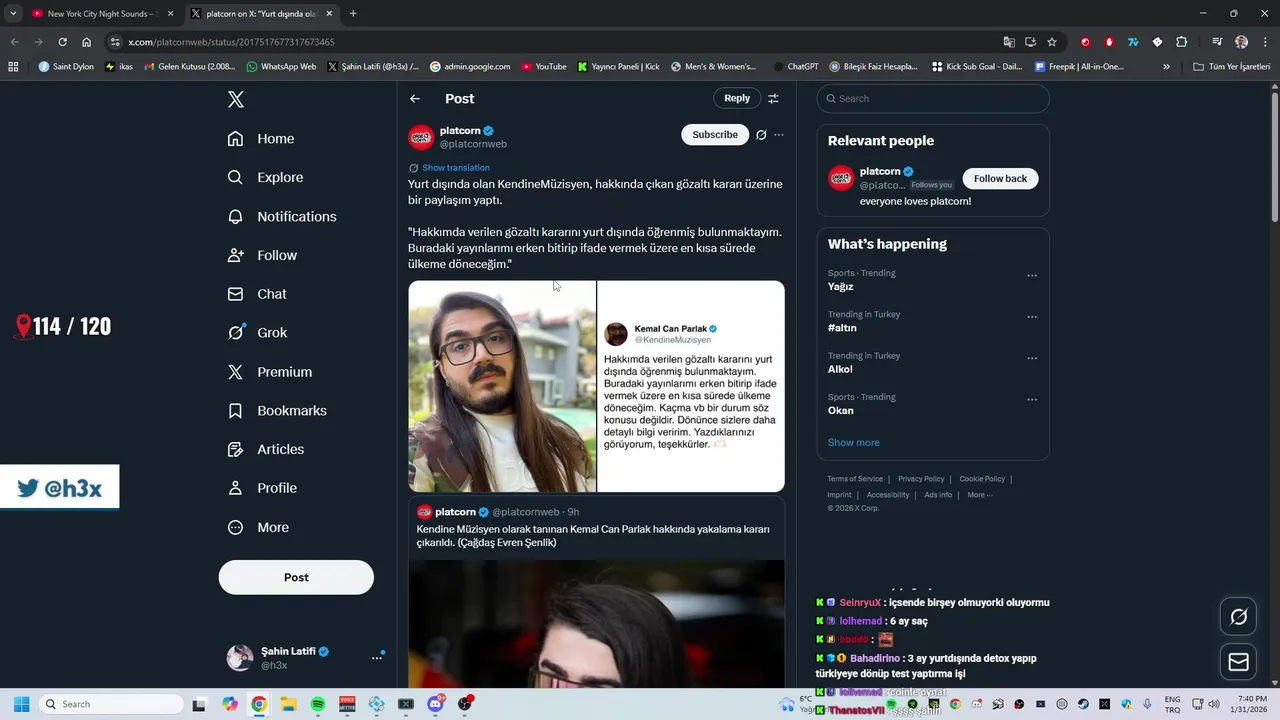Open the floating Grok button
This screenshot has width=1280, height=720.
(x=1238, y=617)
